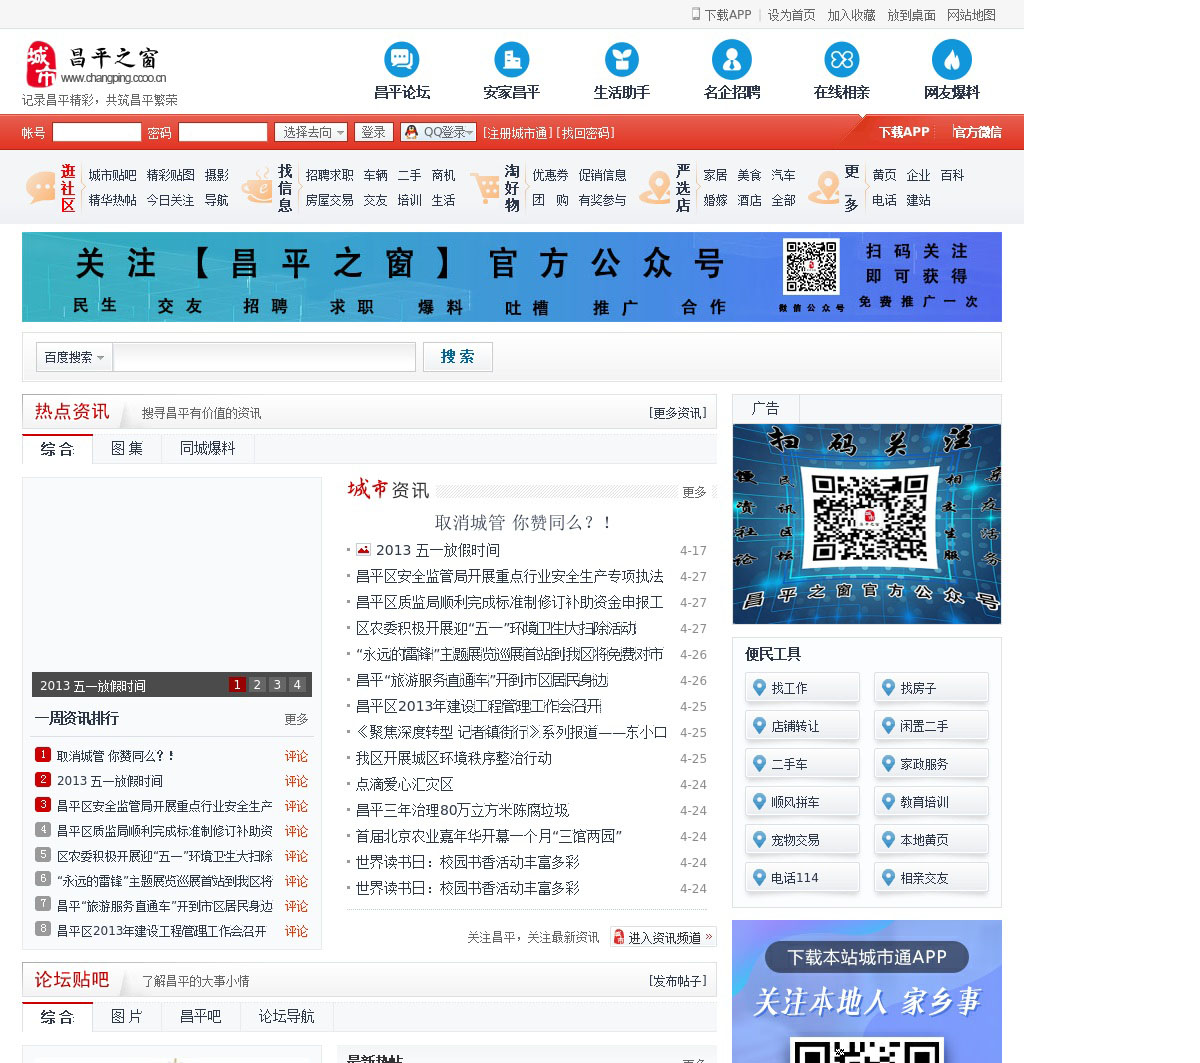Screen dimensions: 1200x1063
Task: Click the 昌平之窗 site logo
Action: (x=95, y=65)
